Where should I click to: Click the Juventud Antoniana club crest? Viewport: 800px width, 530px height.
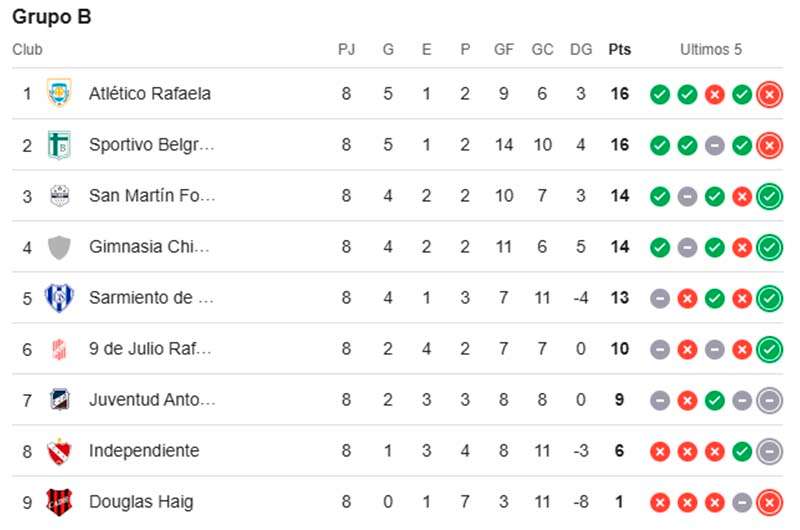pos(60,399)
